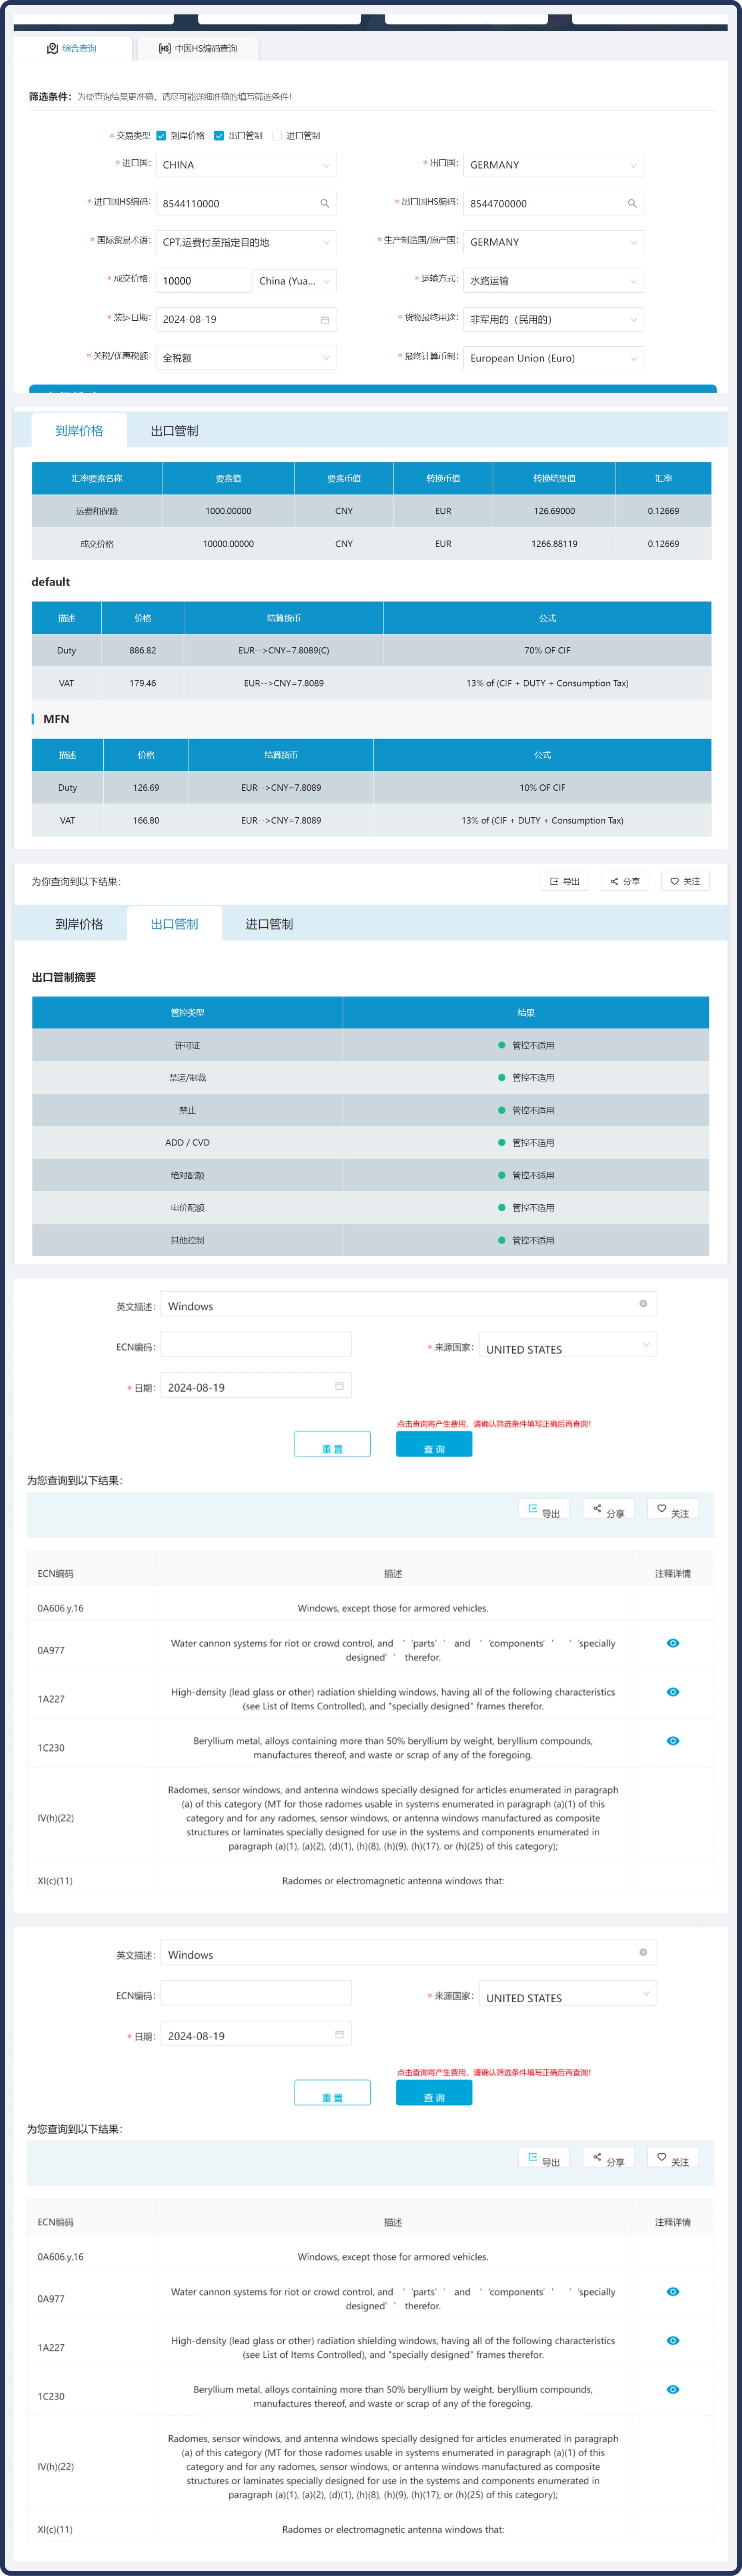
Task: Click 重置 button in upper ECN form
Action: [332, 1444]
